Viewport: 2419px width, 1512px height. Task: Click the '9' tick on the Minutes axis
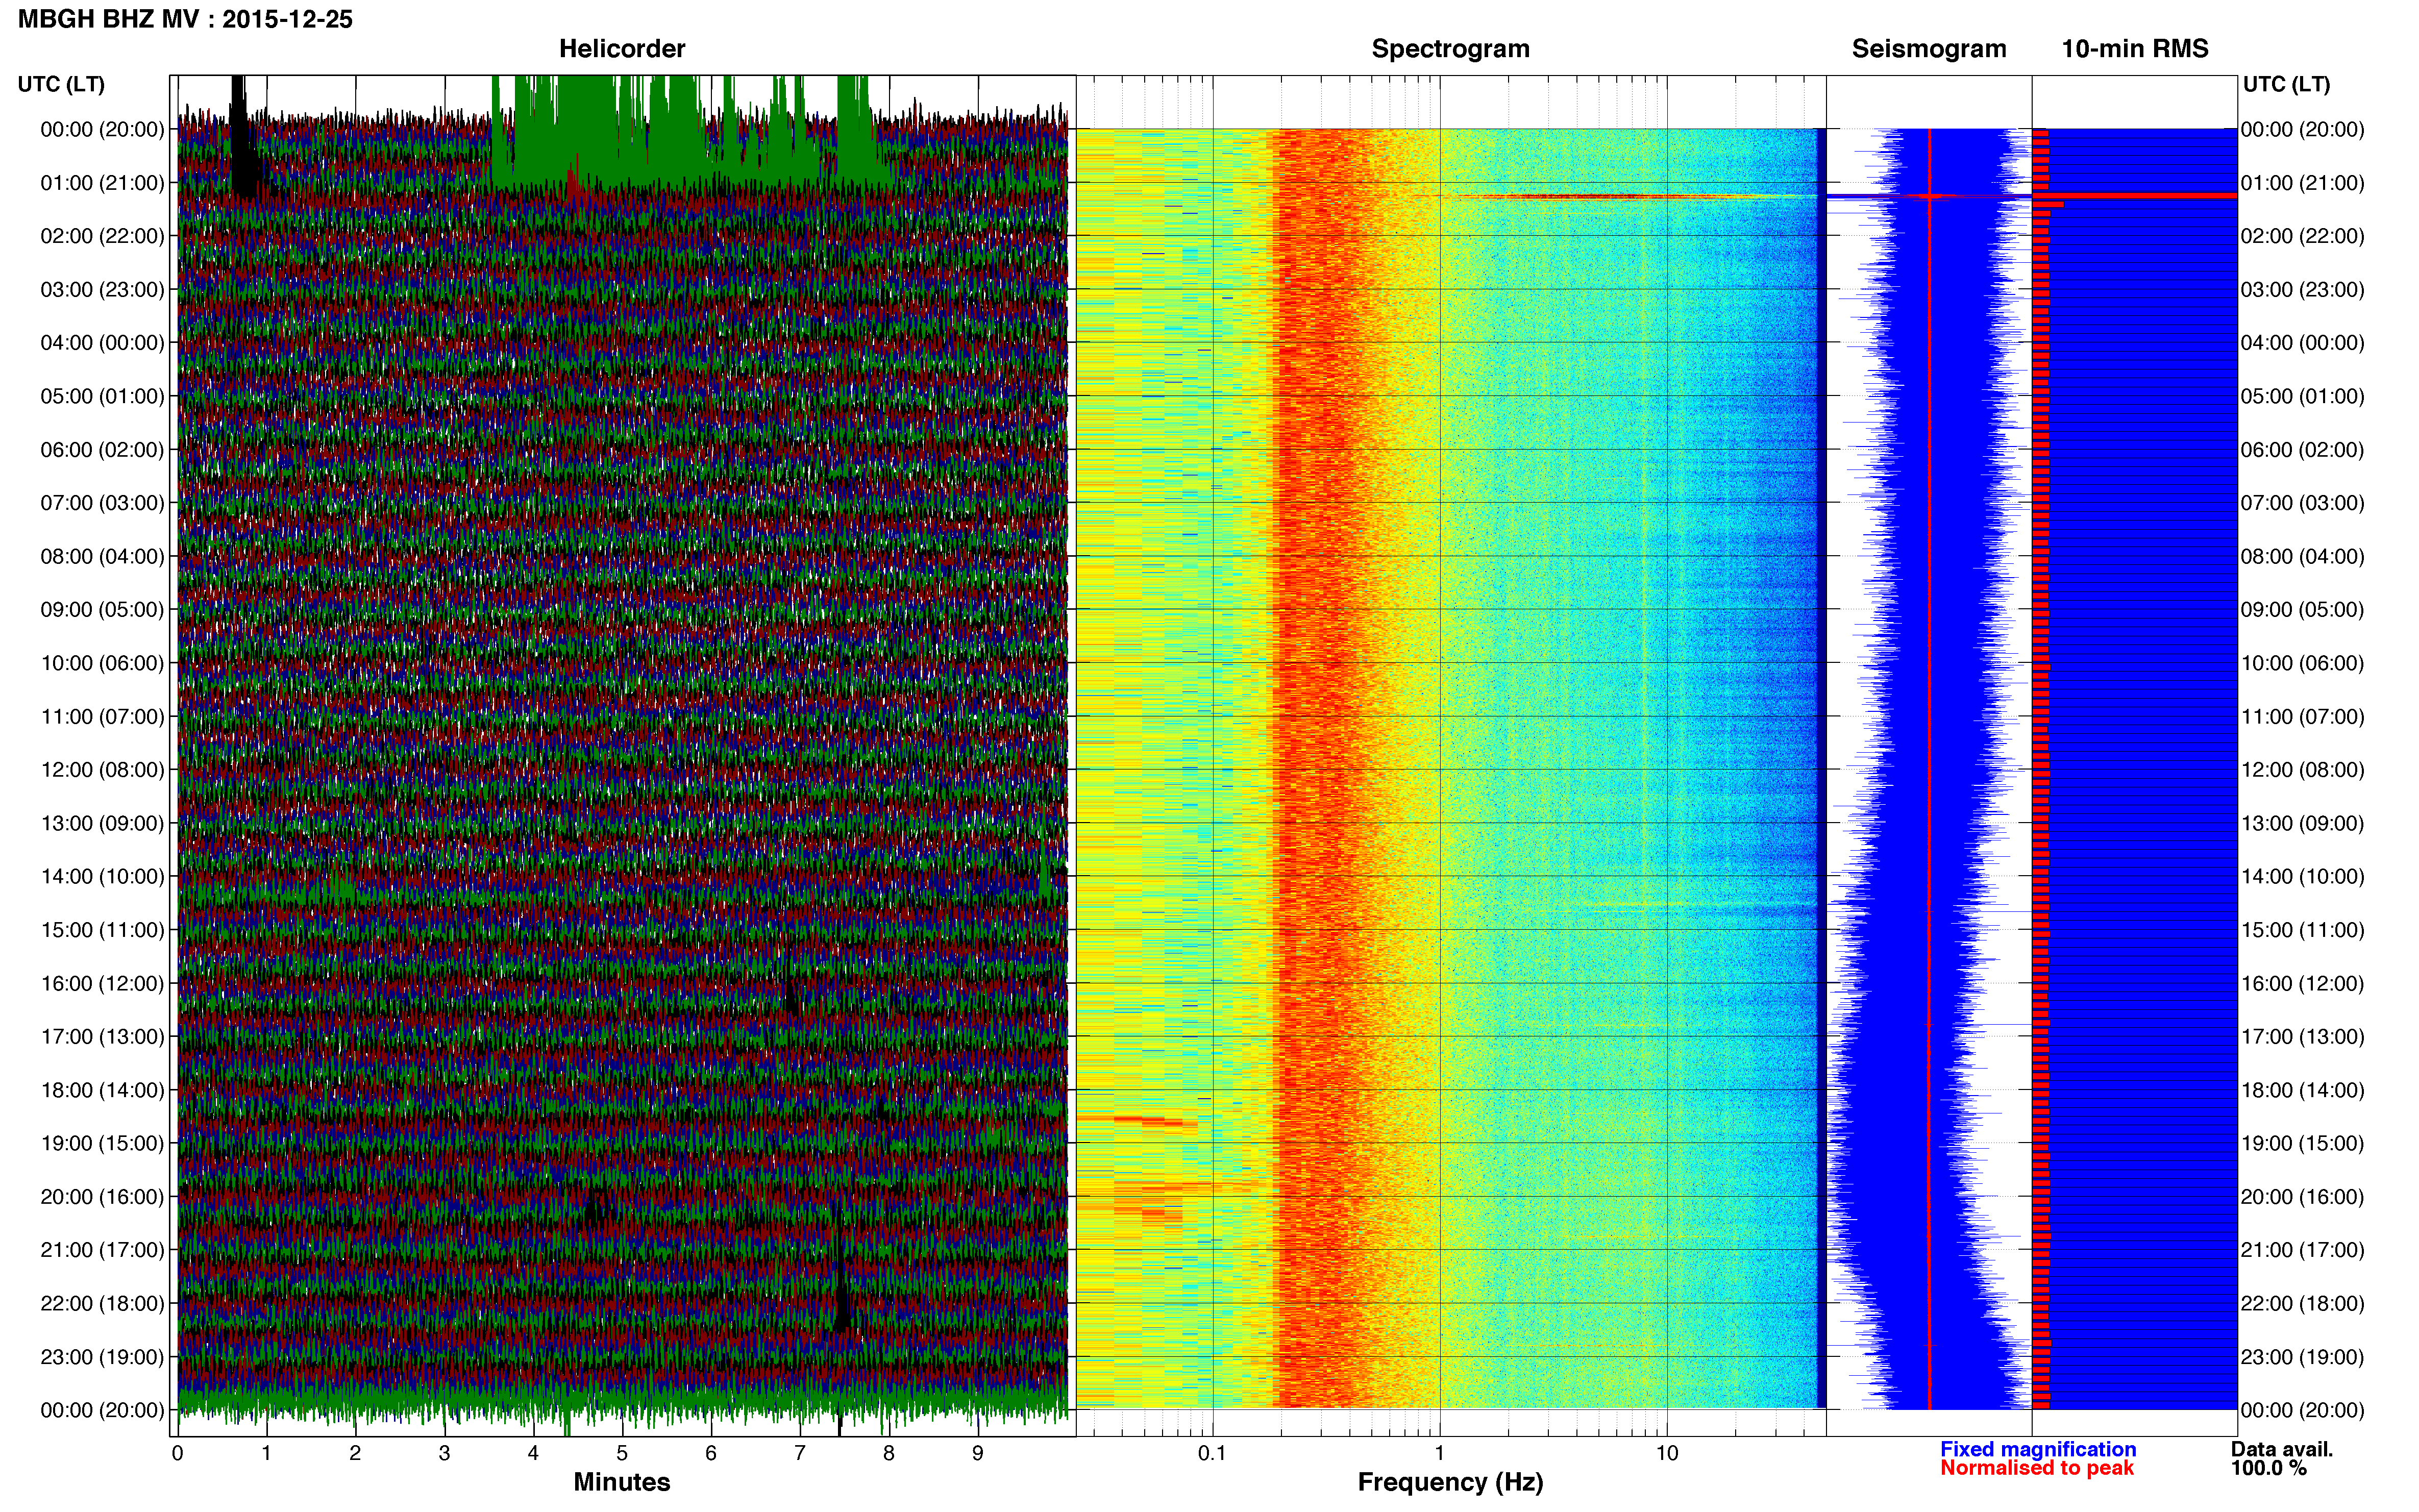[x=978, y=1453]
